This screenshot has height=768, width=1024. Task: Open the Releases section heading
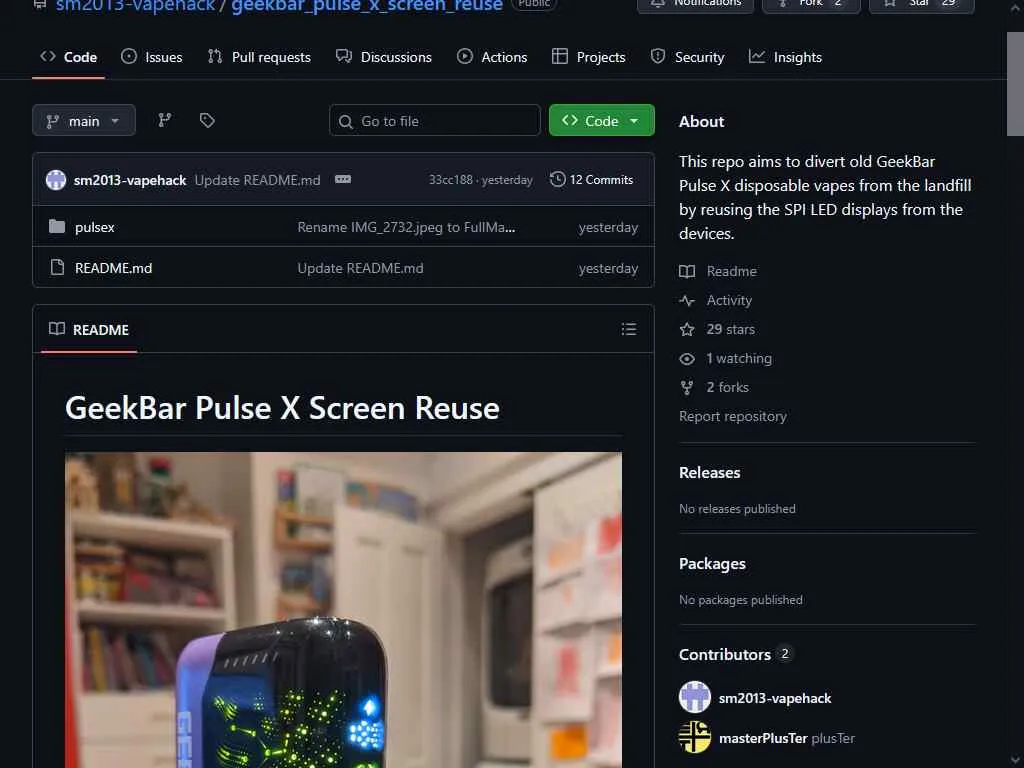click(709, 473)
